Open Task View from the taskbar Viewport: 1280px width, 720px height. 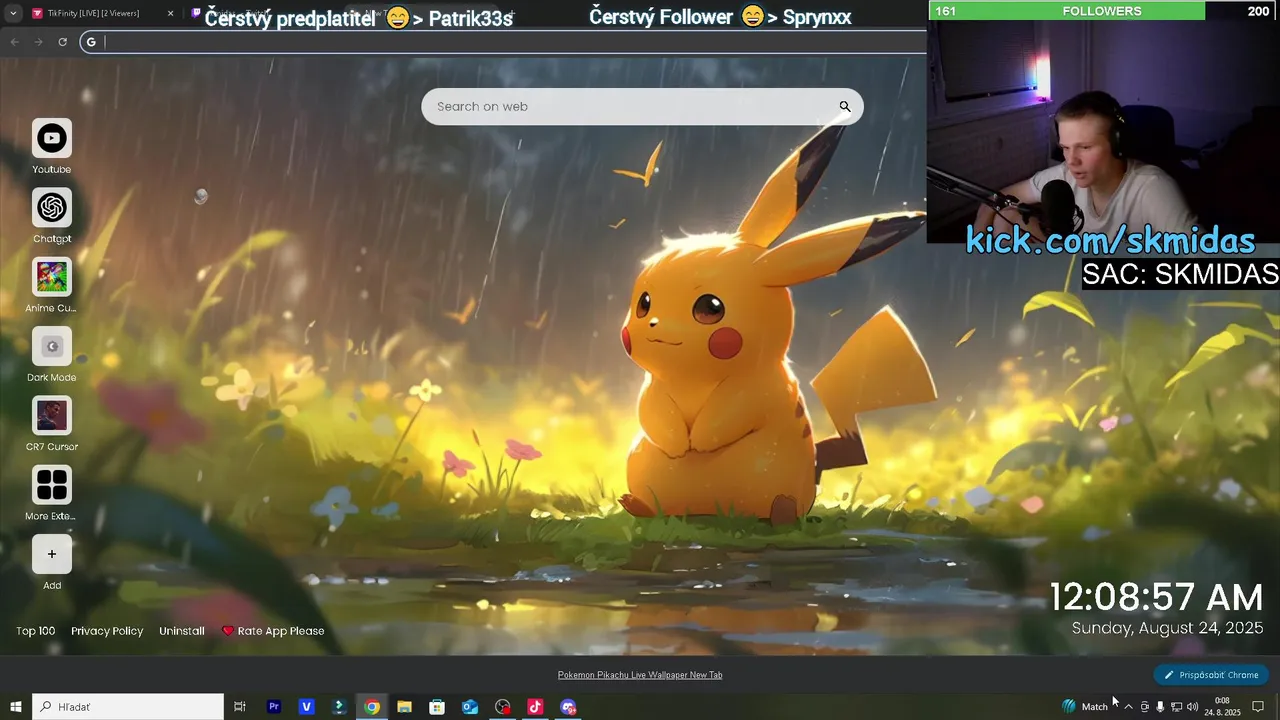click(x=240, y=707)
